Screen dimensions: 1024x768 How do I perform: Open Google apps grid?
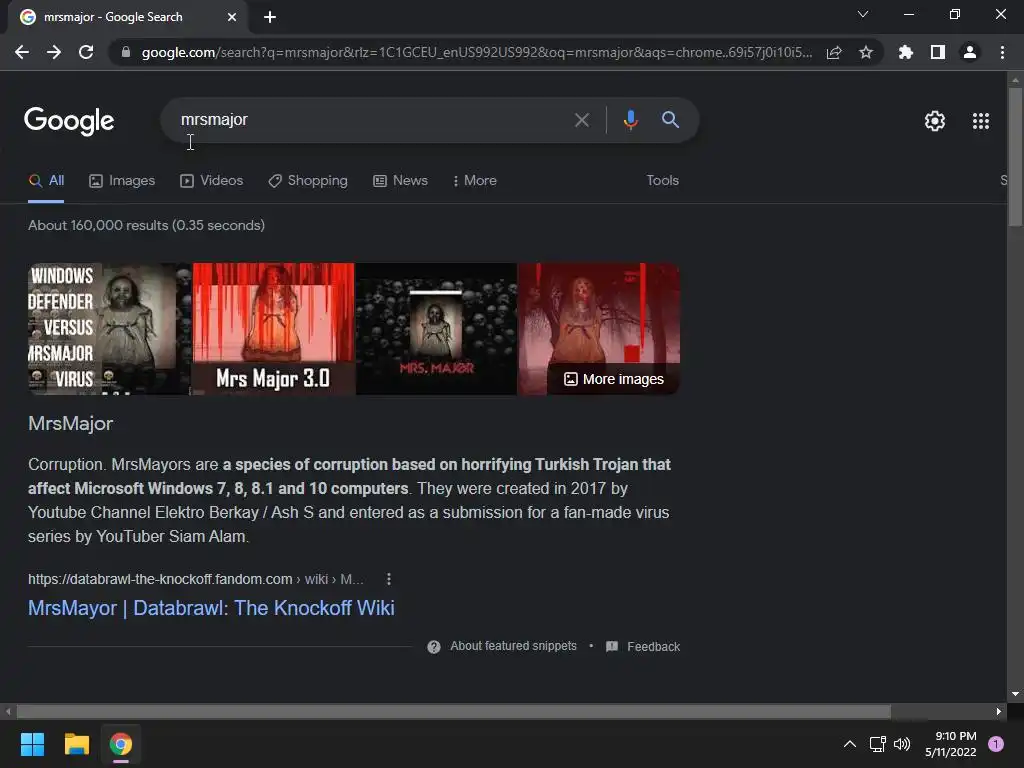pos(981,121)
